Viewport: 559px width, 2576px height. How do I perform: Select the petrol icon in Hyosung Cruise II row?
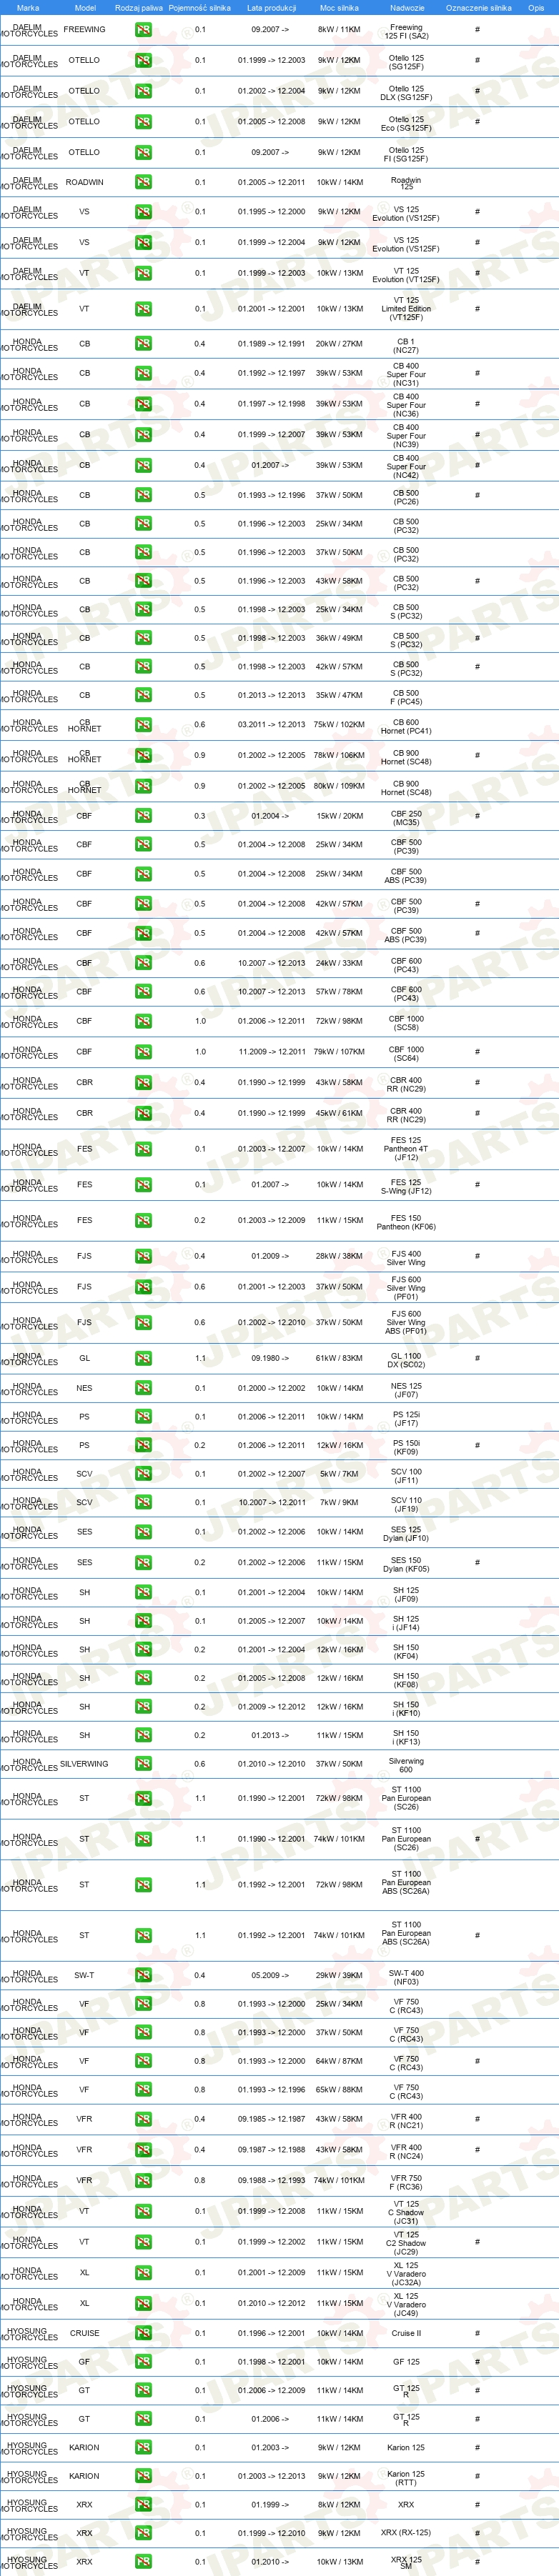(143, 2334)
